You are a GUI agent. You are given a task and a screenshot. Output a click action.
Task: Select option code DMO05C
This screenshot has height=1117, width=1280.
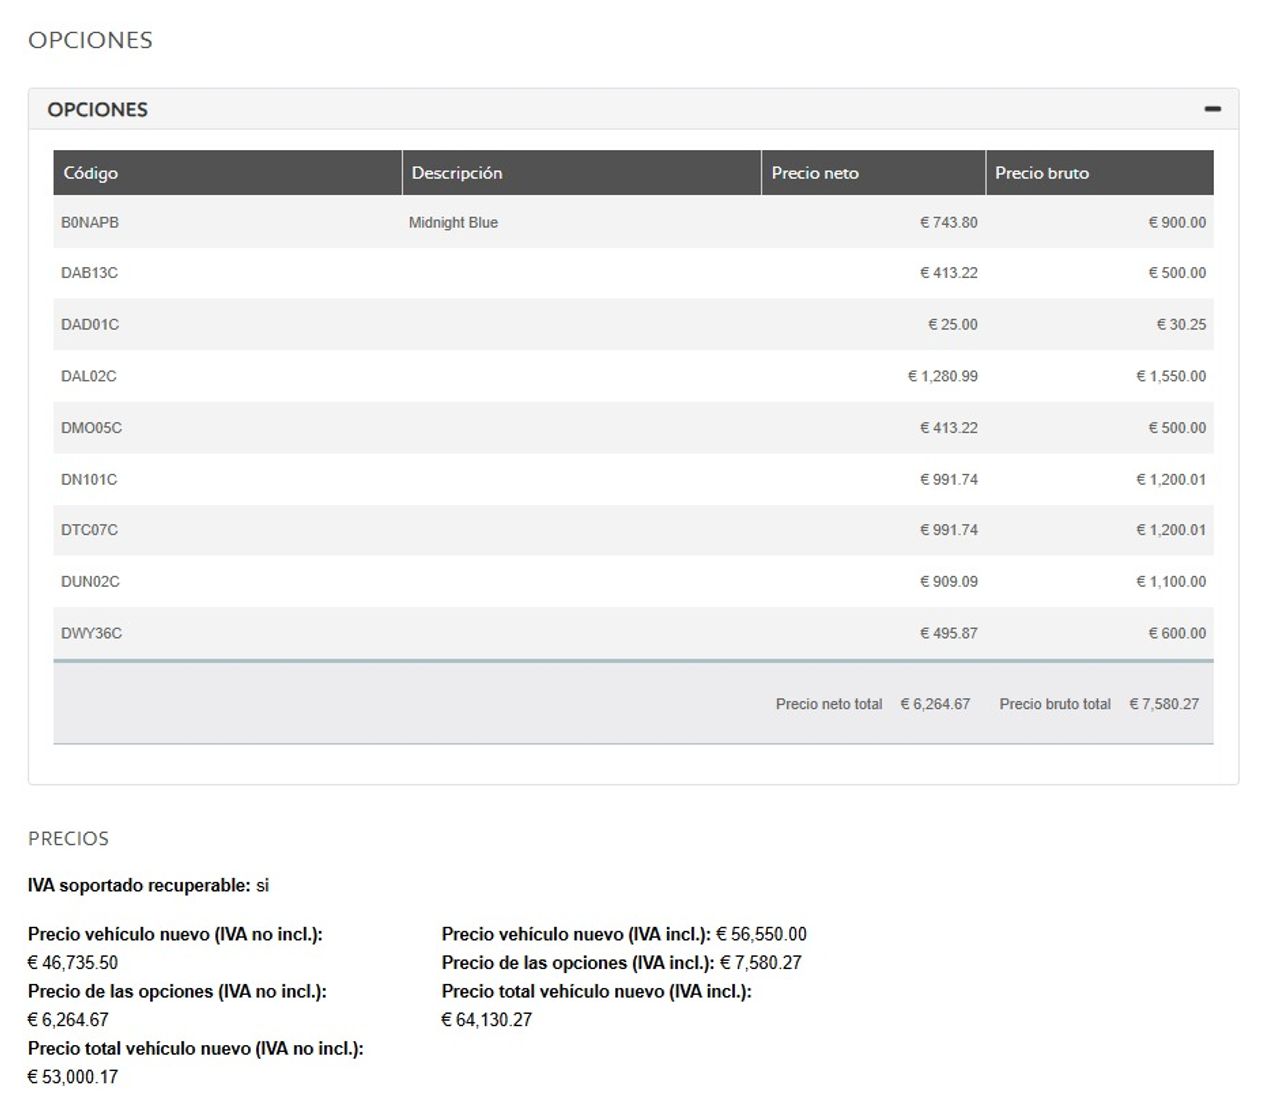(91, 428)
